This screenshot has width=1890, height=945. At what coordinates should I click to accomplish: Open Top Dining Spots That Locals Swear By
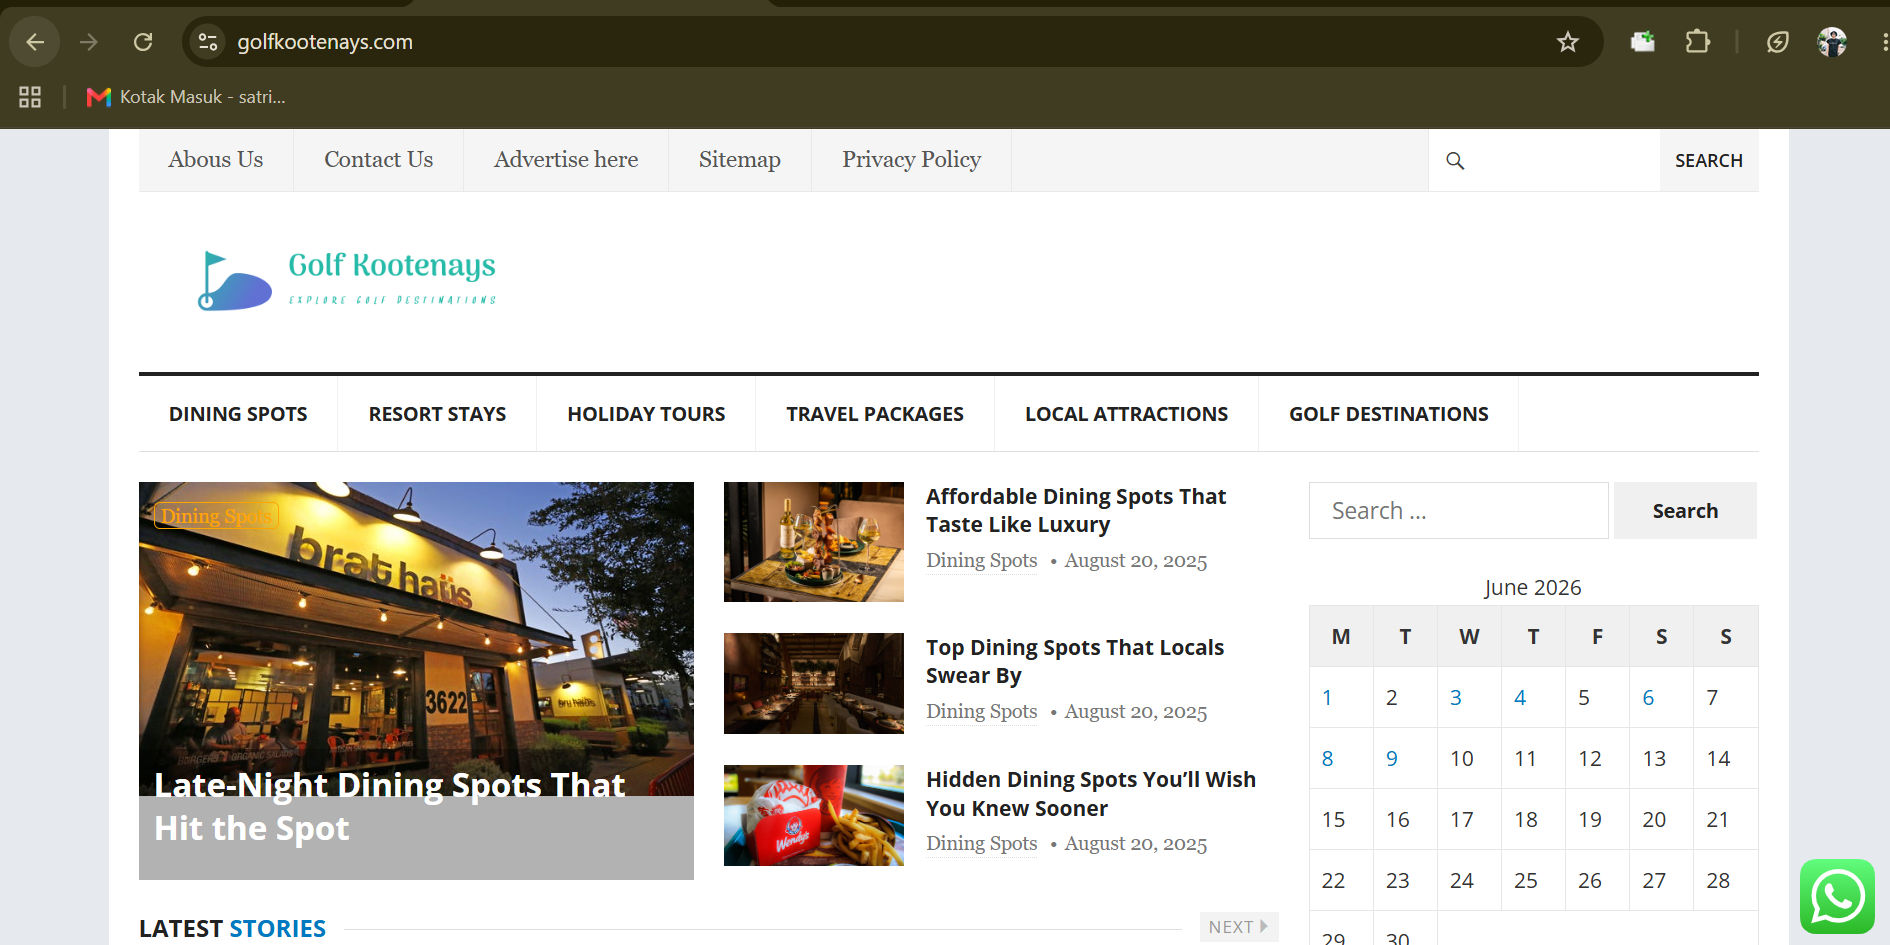[1075, 662]
